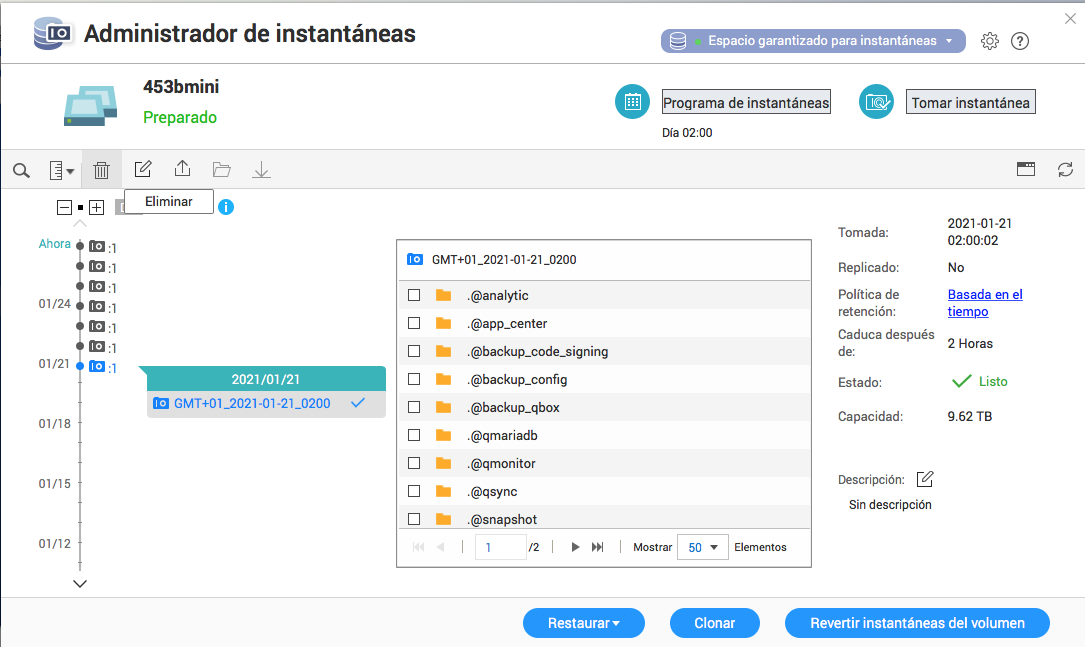Select the .@qsync folder checkbox
Screen dimensions: 1085x647
pos(414,491)
